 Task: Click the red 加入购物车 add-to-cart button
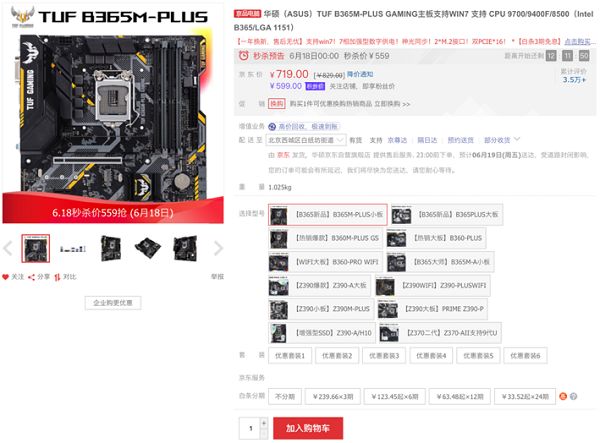point(308,428)
